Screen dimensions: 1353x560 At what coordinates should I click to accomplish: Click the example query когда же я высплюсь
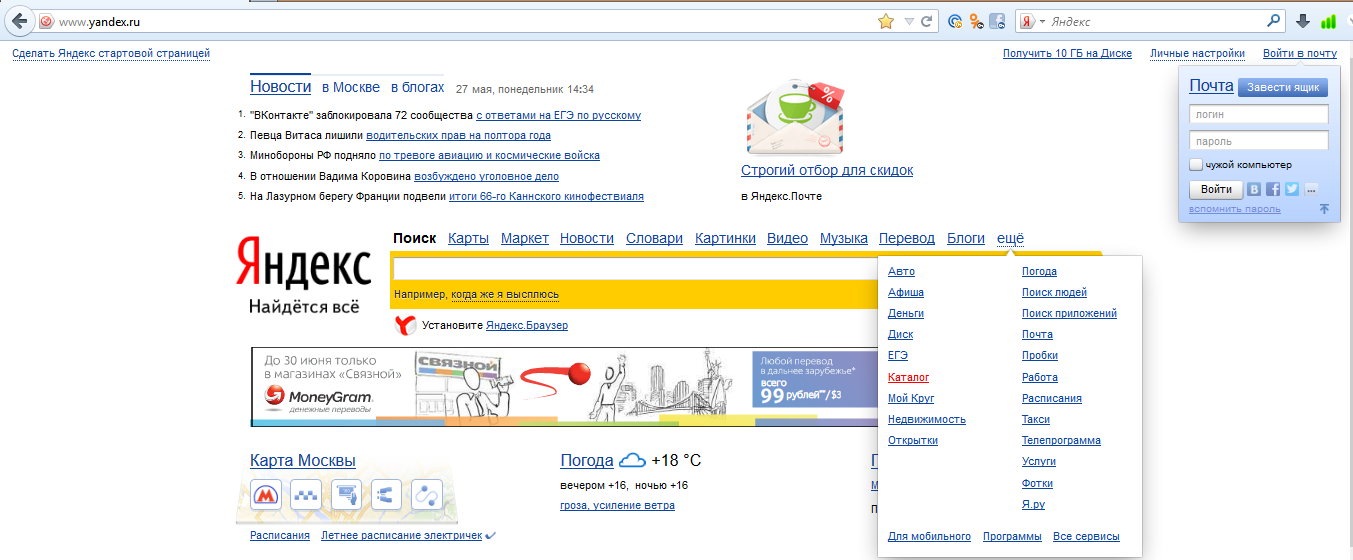pos(505,294)
